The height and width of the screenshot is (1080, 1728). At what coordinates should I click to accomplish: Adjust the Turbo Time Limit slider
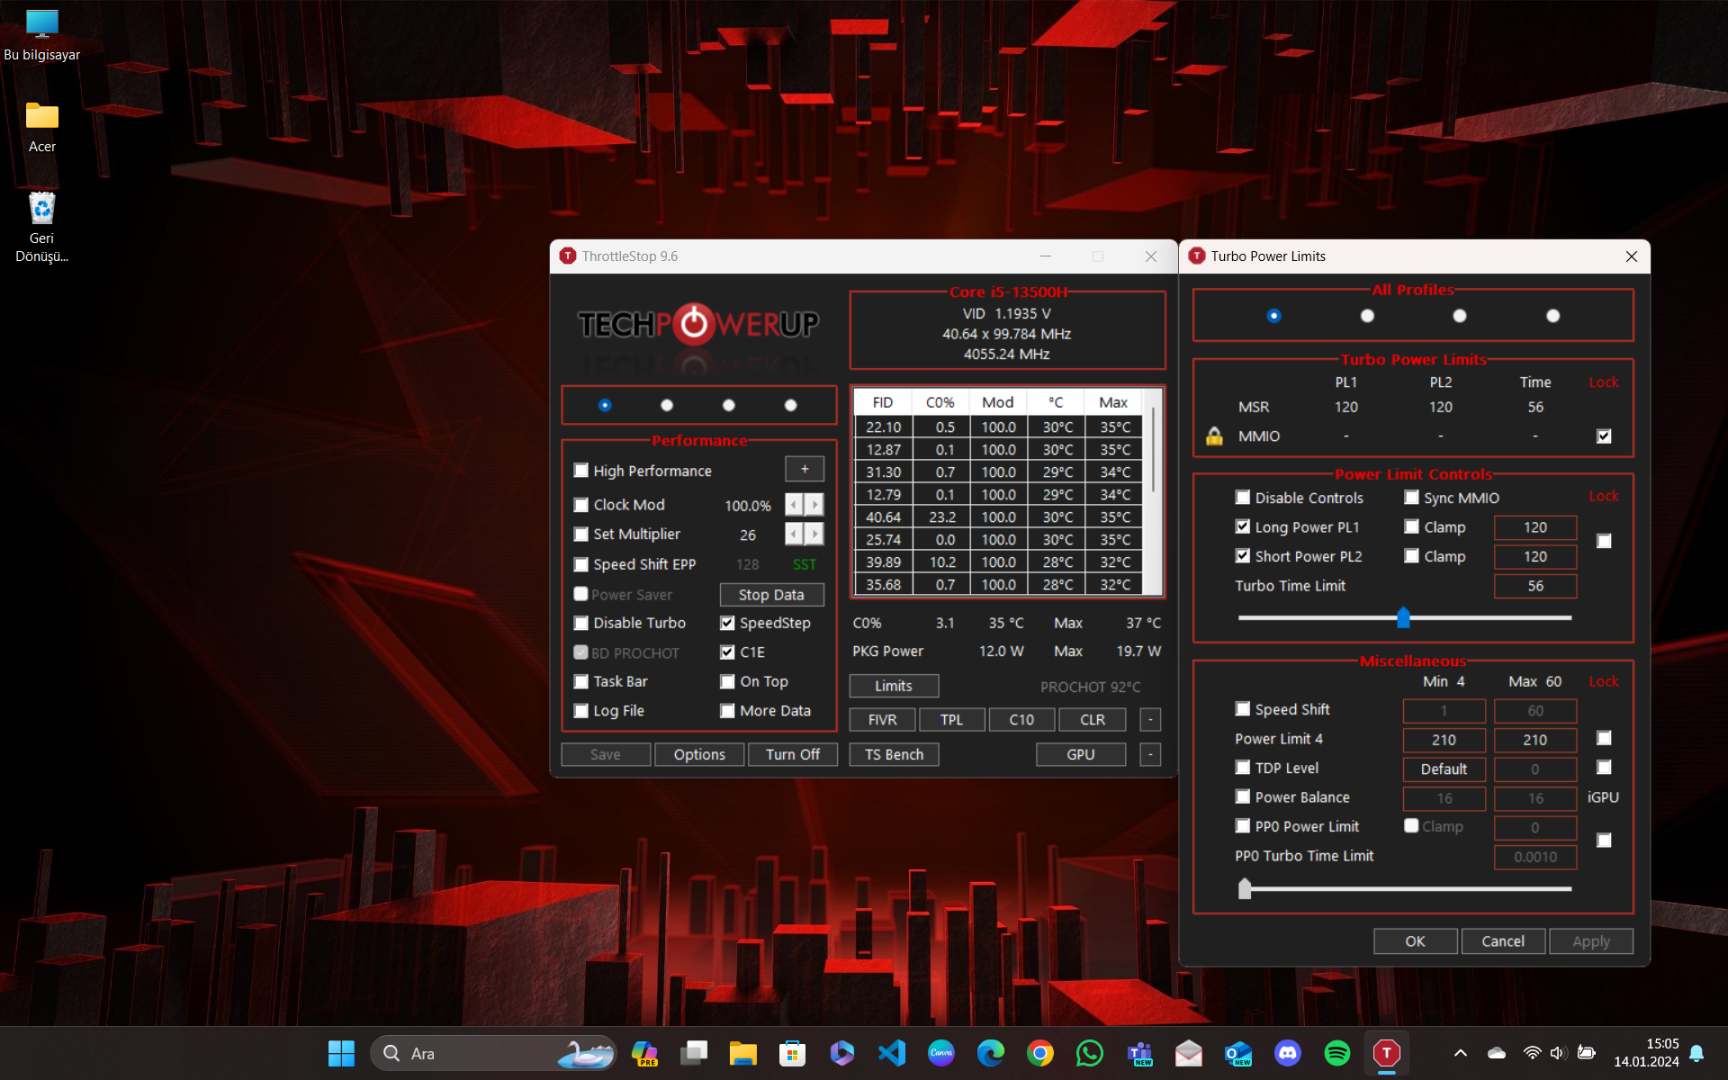point(1403,618)
